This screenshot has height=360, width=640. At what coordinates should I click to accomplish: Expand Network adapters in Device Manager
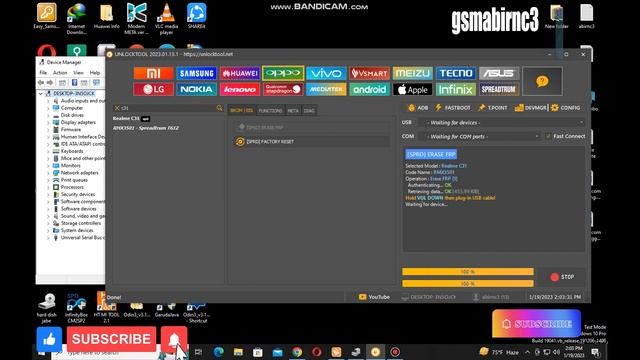coord(48,173)
